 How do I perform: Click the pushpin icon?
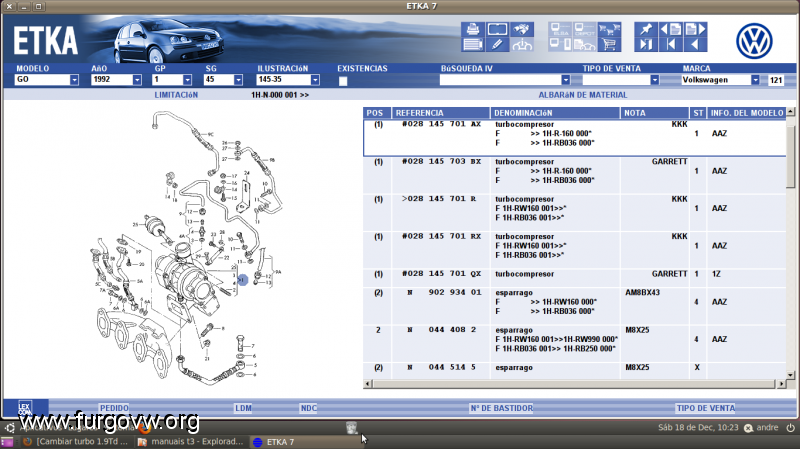pos(646,29)
